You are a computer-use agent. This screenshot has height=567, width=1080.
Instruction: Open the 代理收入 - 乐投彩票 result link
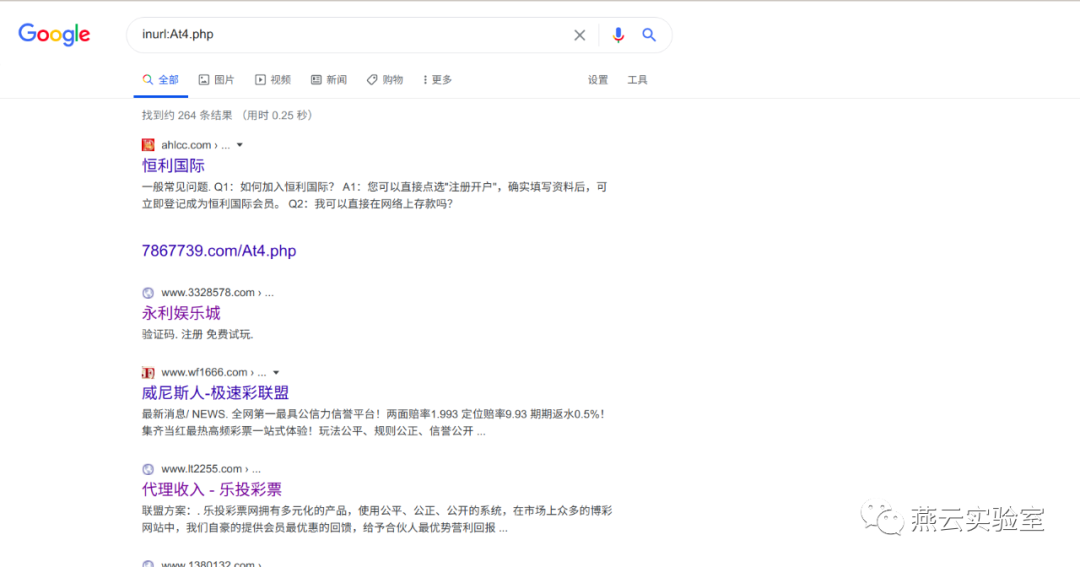coord(212,489)
